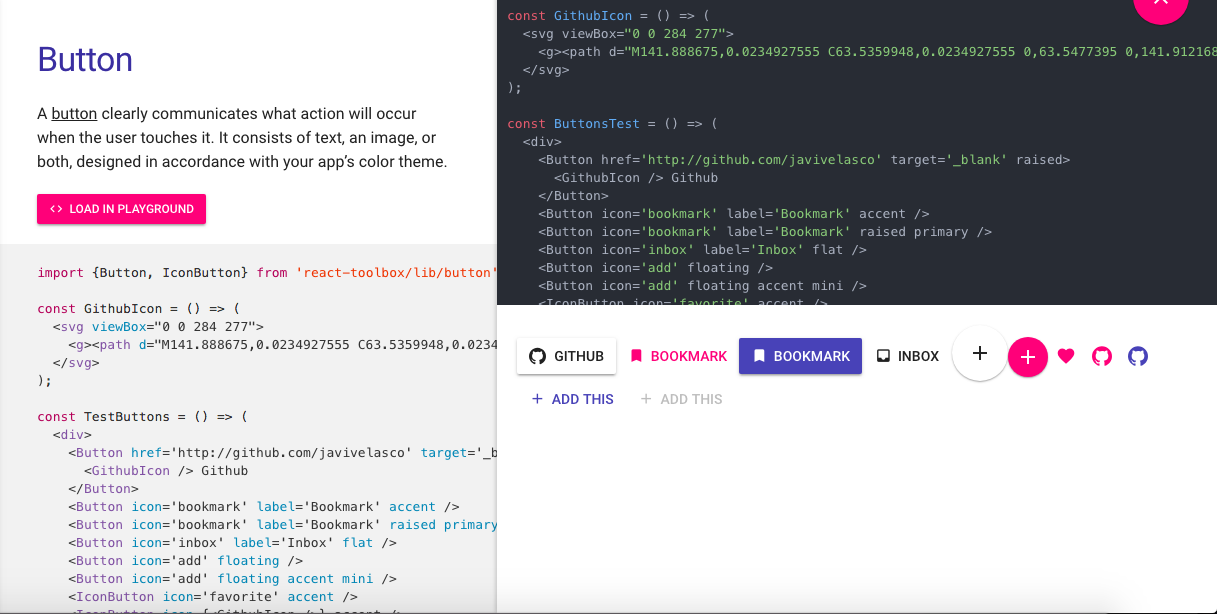The image size is (1217, 614).
Task: Click the purple raised BOOKMARK button
Action: tap(800, 356)
